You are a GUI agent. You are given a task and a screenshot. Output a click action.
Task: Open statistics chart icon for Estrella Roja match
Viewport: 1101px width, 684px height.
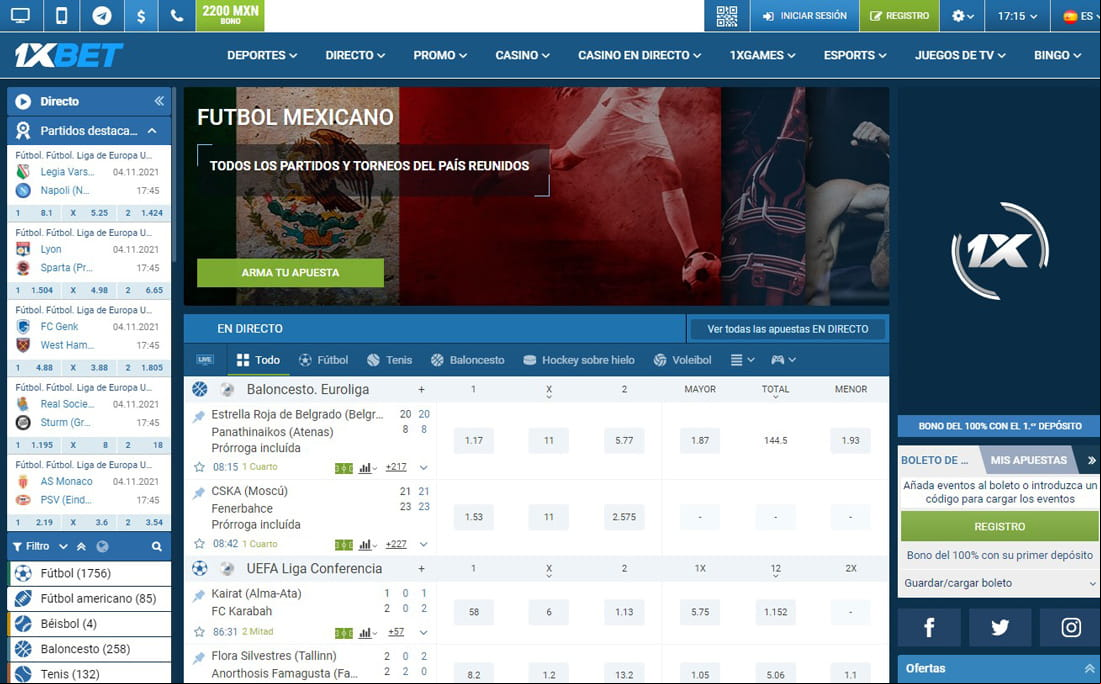[x=367, y=468]
